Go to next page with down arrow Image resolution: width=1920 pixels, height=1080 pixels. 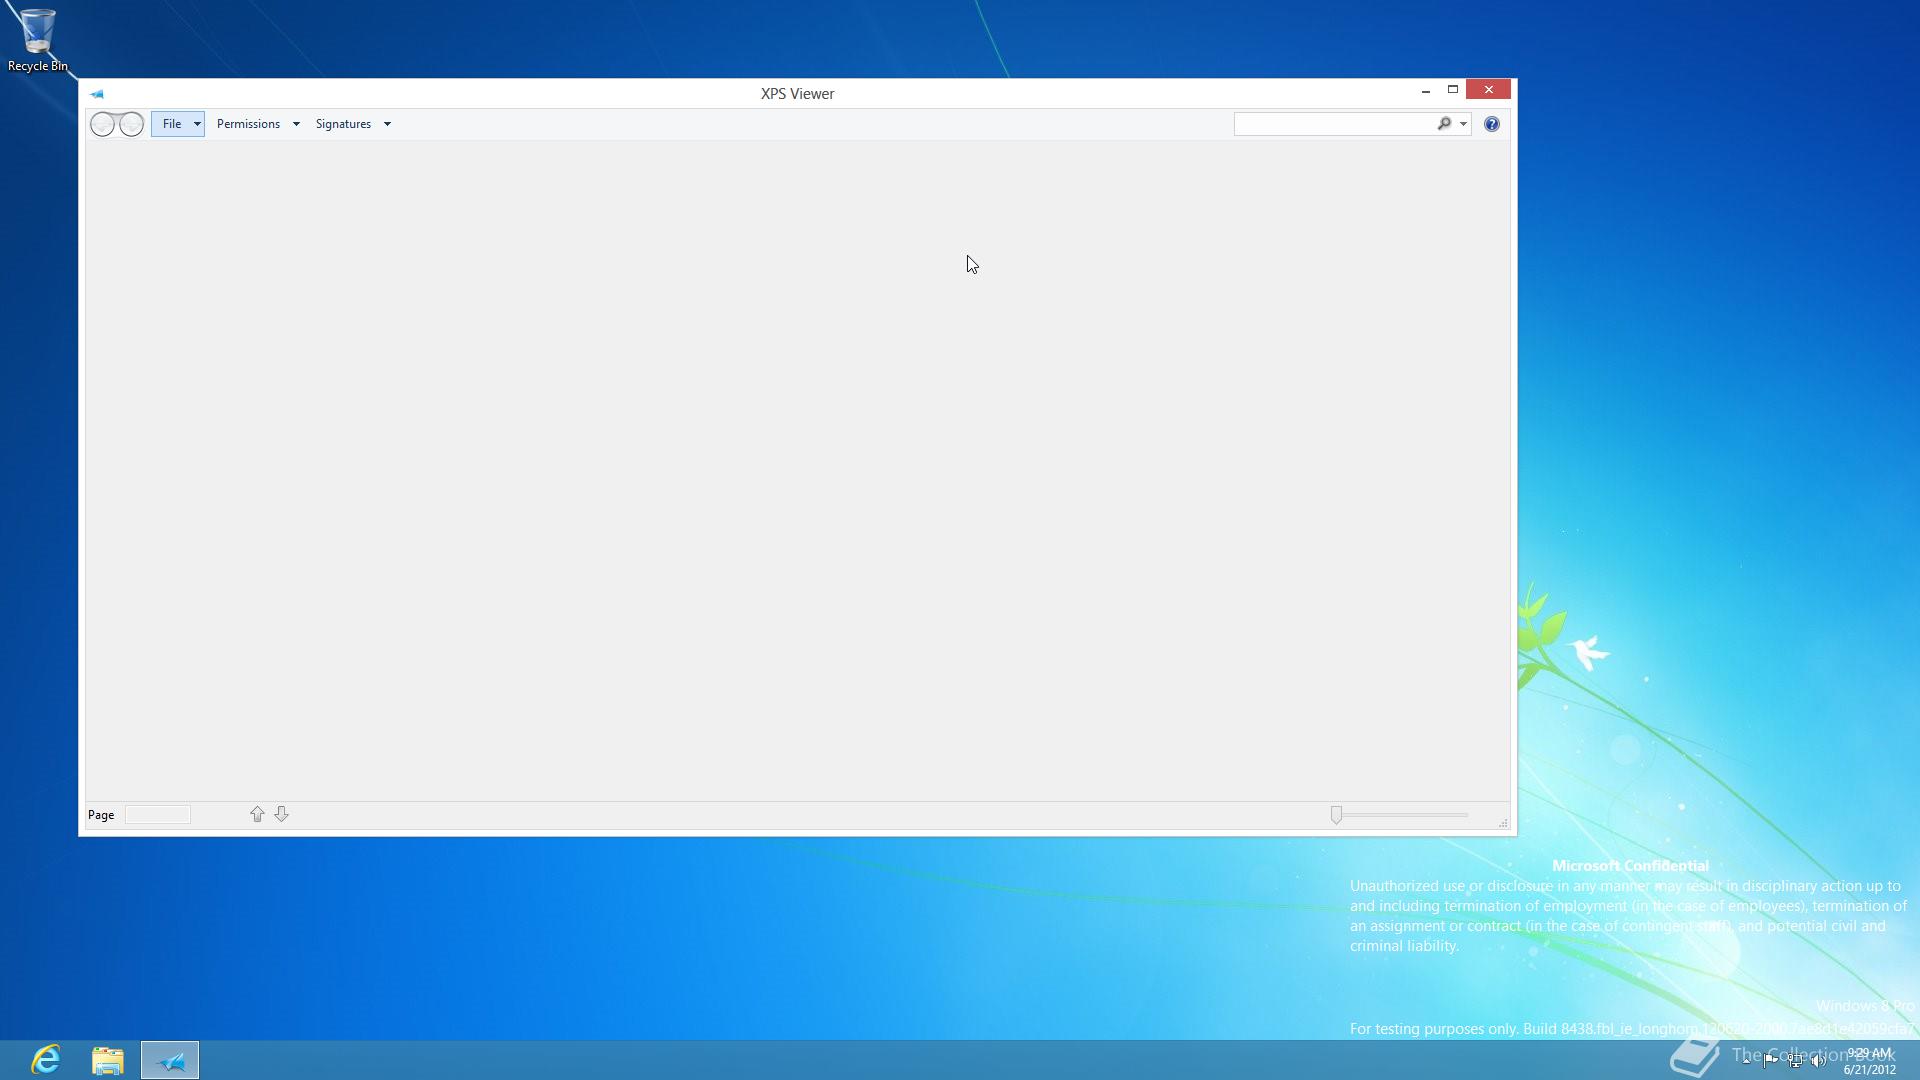click(281, 814)
